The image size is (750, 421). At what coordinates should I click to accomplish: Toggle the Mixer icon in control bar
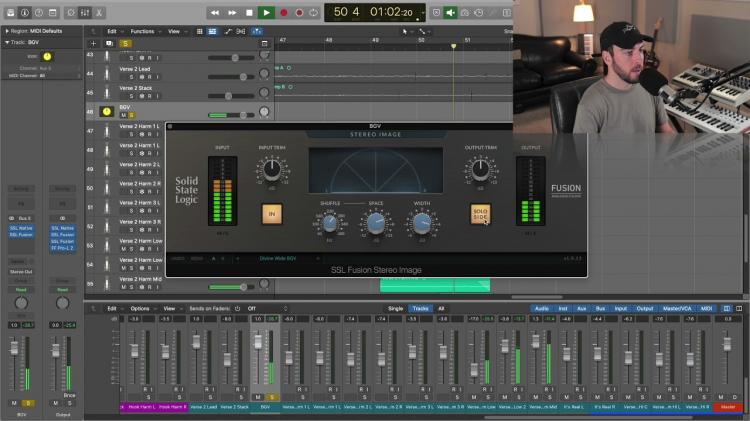pyautogui.click(x=85, y=12)
